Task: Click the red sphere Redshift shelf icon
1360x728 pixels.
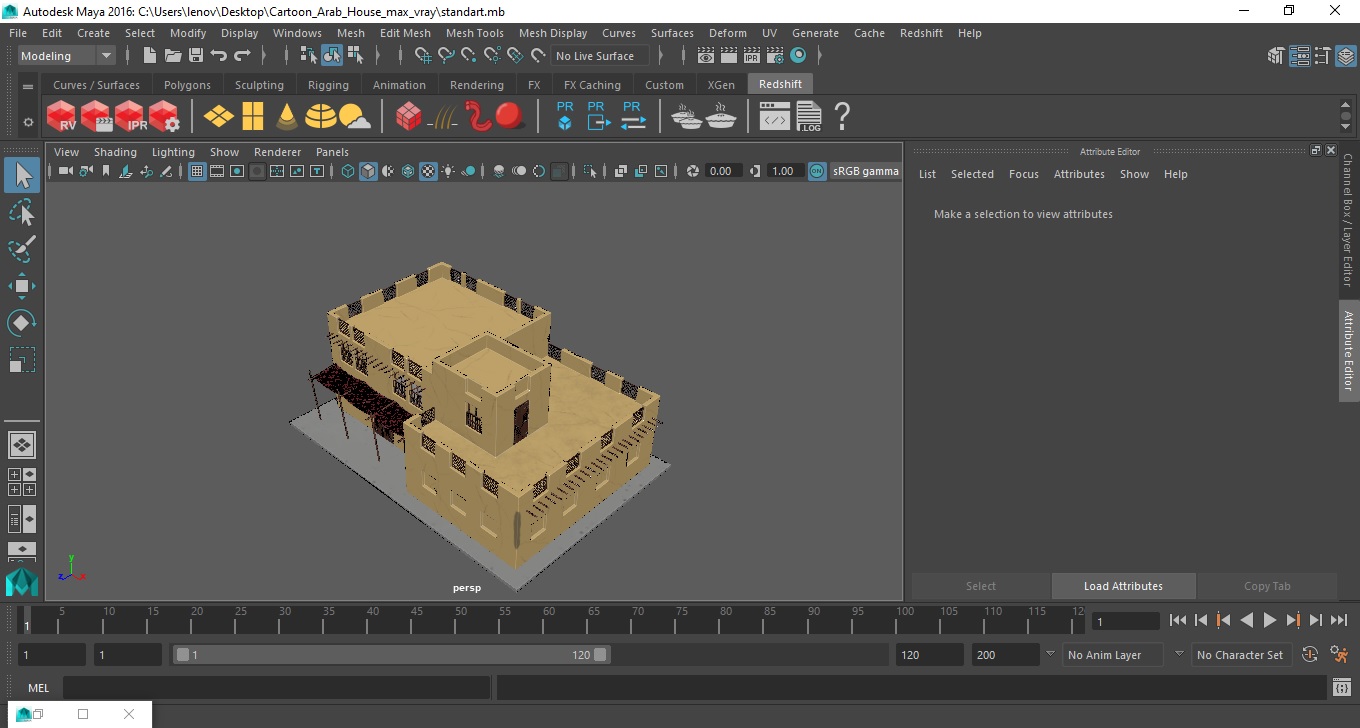Action: (x=510, y=116)
